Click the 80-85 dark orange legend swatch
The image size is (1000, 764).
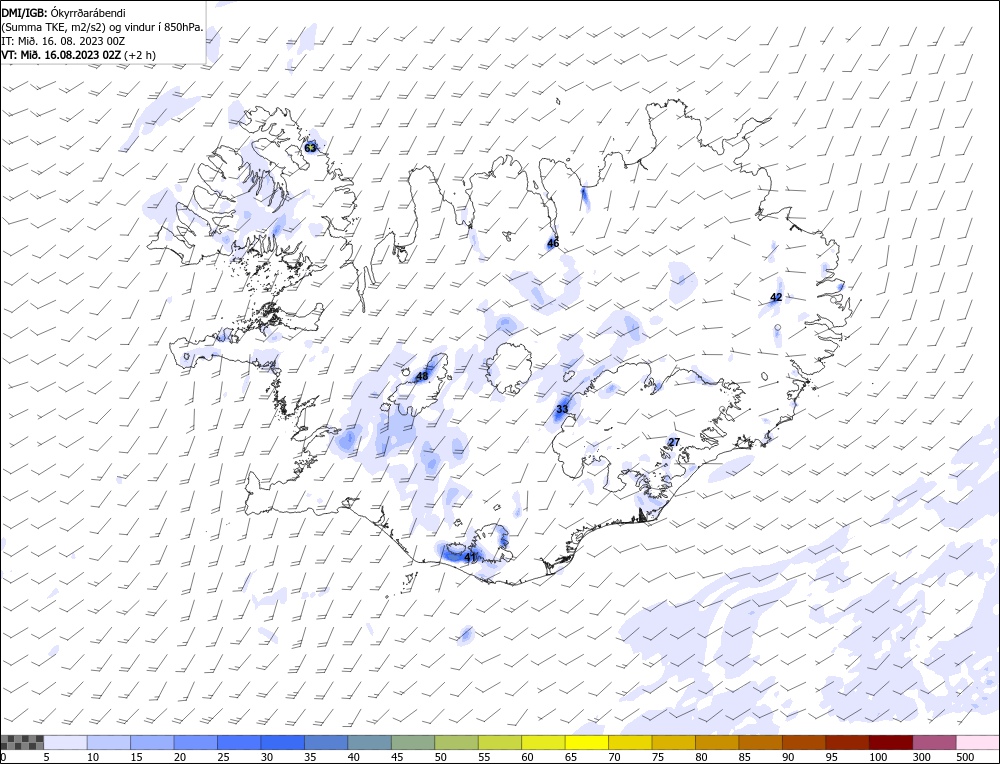click(717, 742)
